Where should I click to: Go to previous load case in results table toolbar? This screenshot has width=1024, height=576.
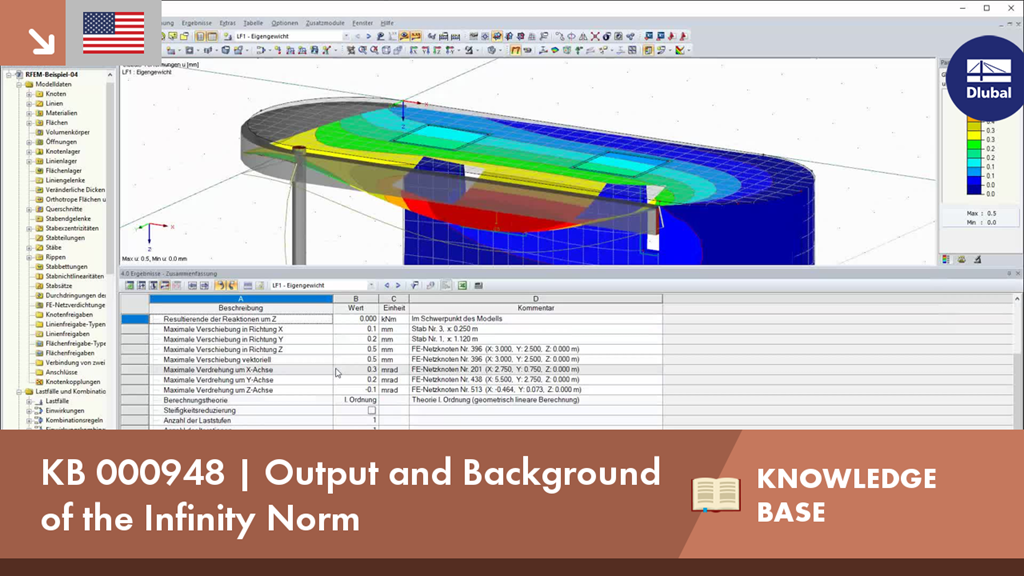pos(387,285)
